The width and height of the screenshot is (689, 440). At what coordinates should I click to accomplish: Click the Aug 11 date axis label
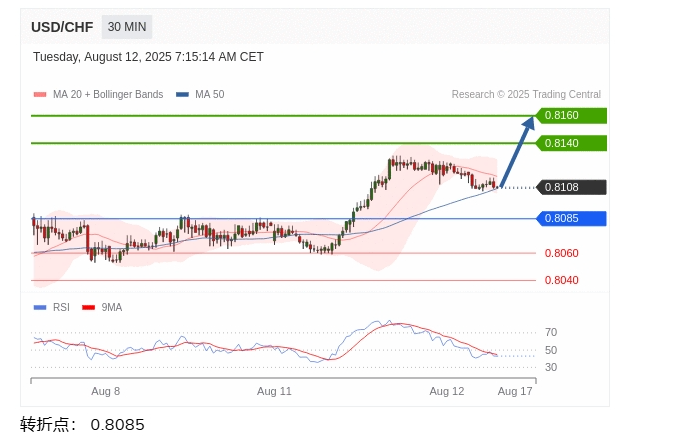(274, 391)
